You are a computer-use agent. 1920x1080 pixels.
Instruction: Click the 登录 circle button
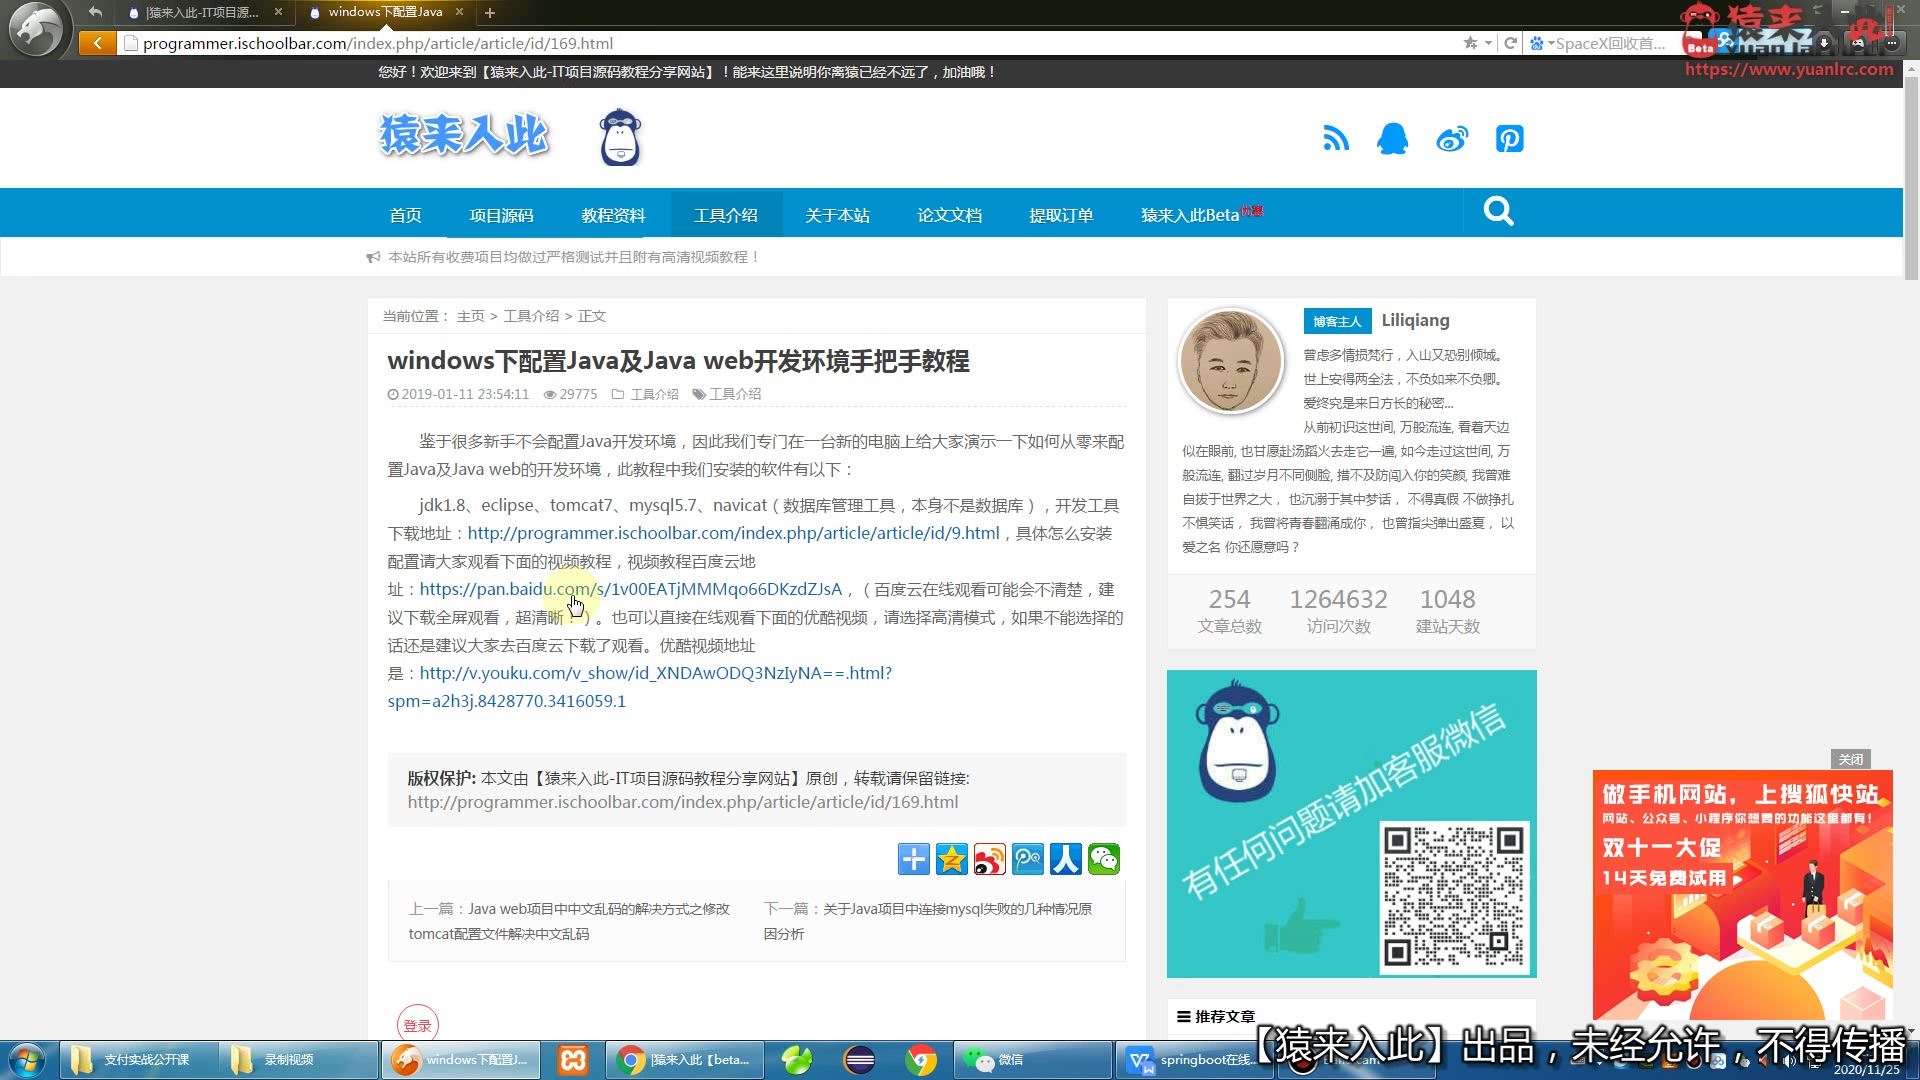click(418, 1025)
